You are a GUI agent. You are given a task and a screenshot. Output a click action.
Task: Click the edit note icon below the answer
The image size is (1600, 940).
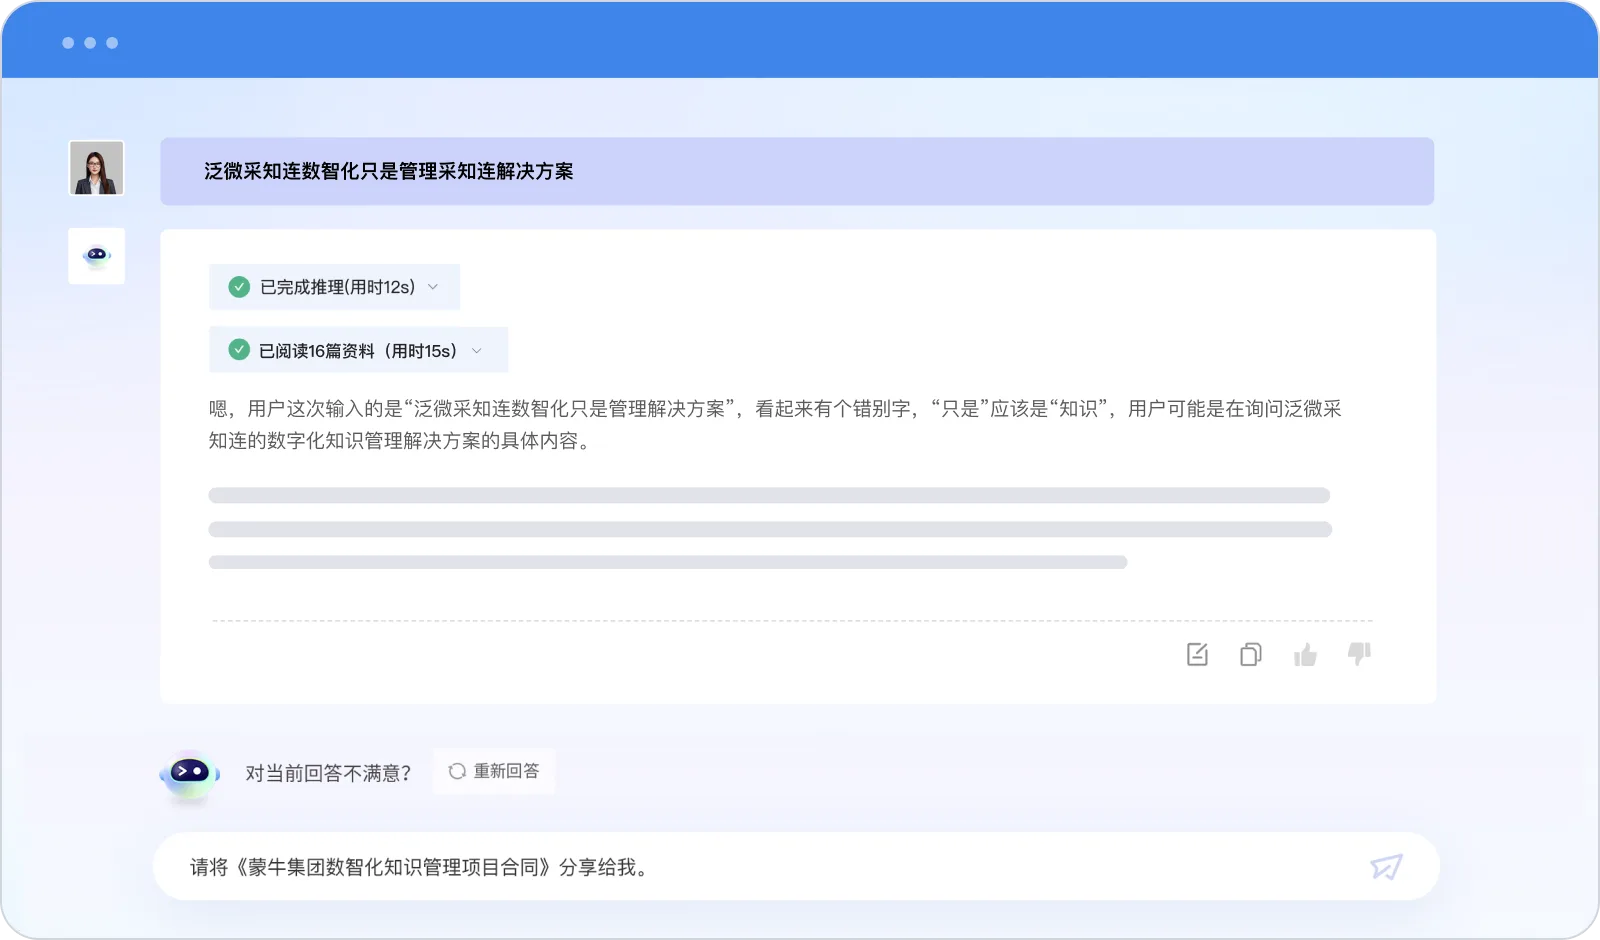tap(1197, 654)
